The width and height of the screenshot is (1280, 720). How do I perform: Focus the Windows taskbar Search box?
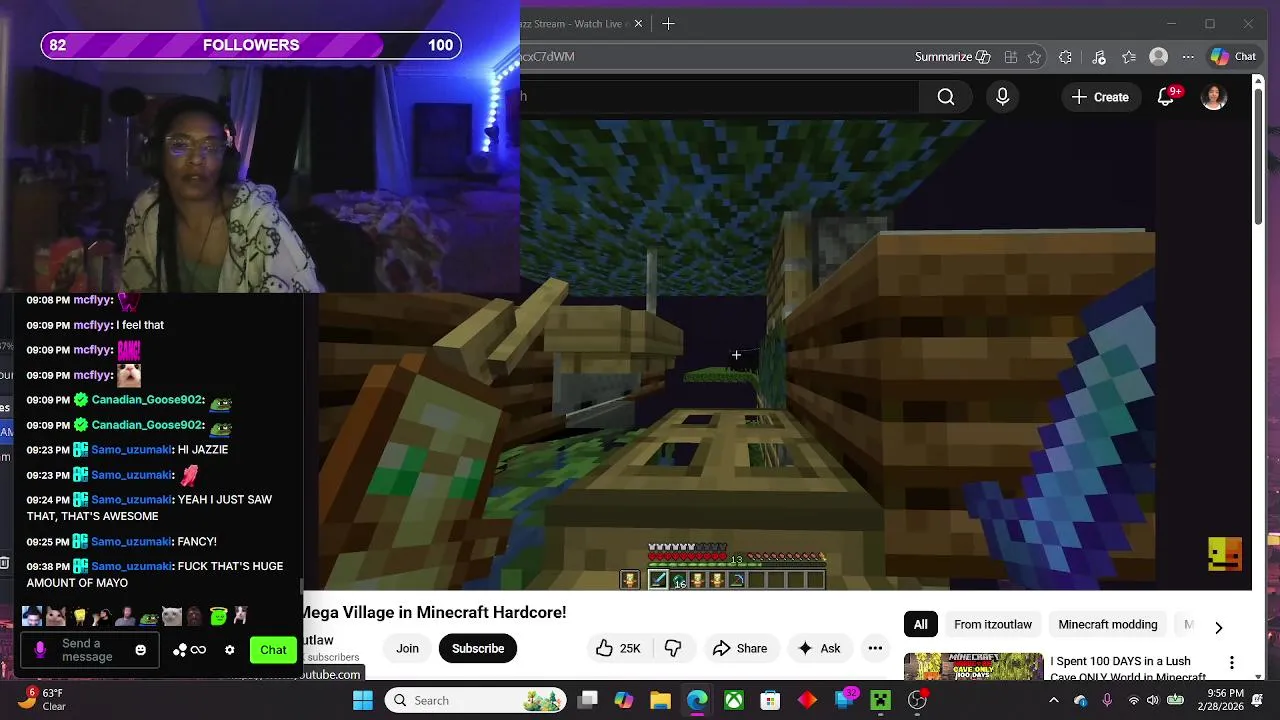pyautogui.click(x=475, y=700)
